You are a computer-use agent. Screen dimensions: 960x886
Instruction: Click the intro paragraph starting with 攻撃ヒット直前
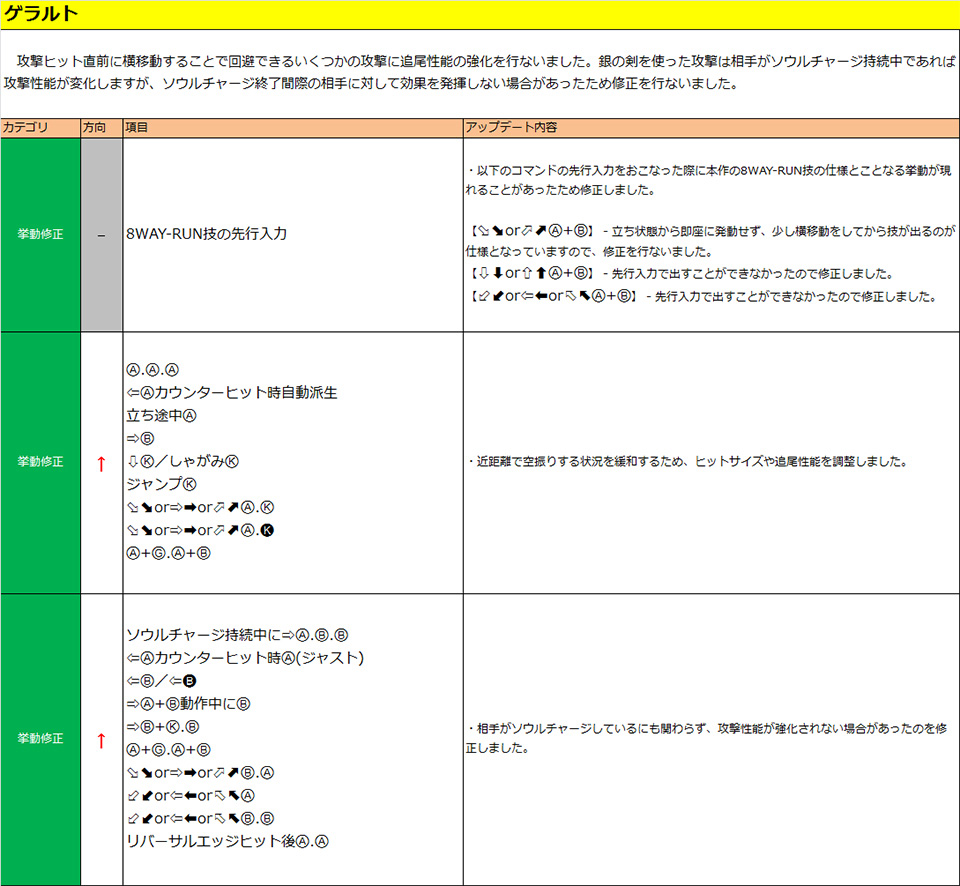pos(480,72)
